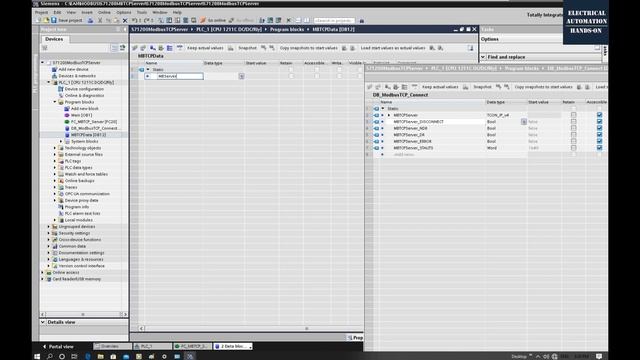
Task: Open Devices & networks in project tree
Action: pos(77,76)
